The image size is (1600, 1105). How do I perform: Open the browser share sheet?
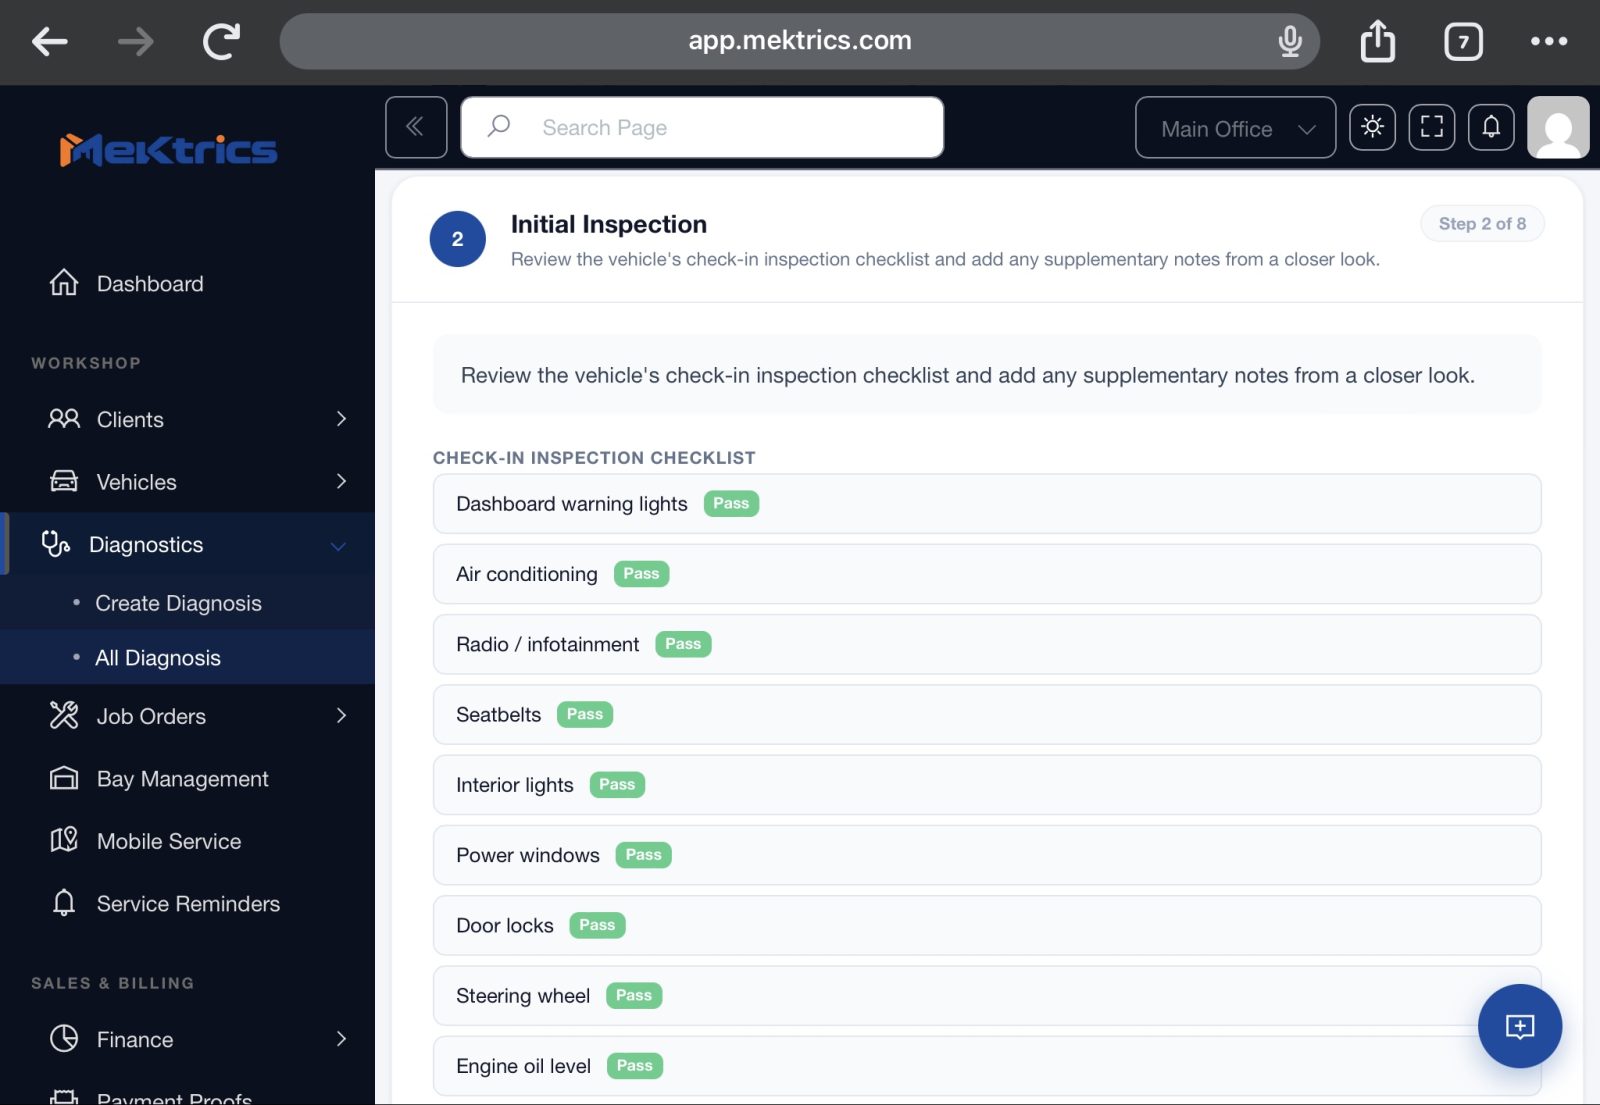1378,41
